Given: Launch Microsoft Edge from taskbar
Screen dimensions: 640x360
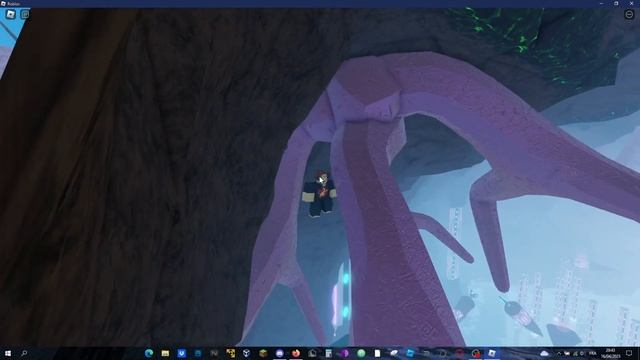Looking at the screenshot, I should [149, 353].
